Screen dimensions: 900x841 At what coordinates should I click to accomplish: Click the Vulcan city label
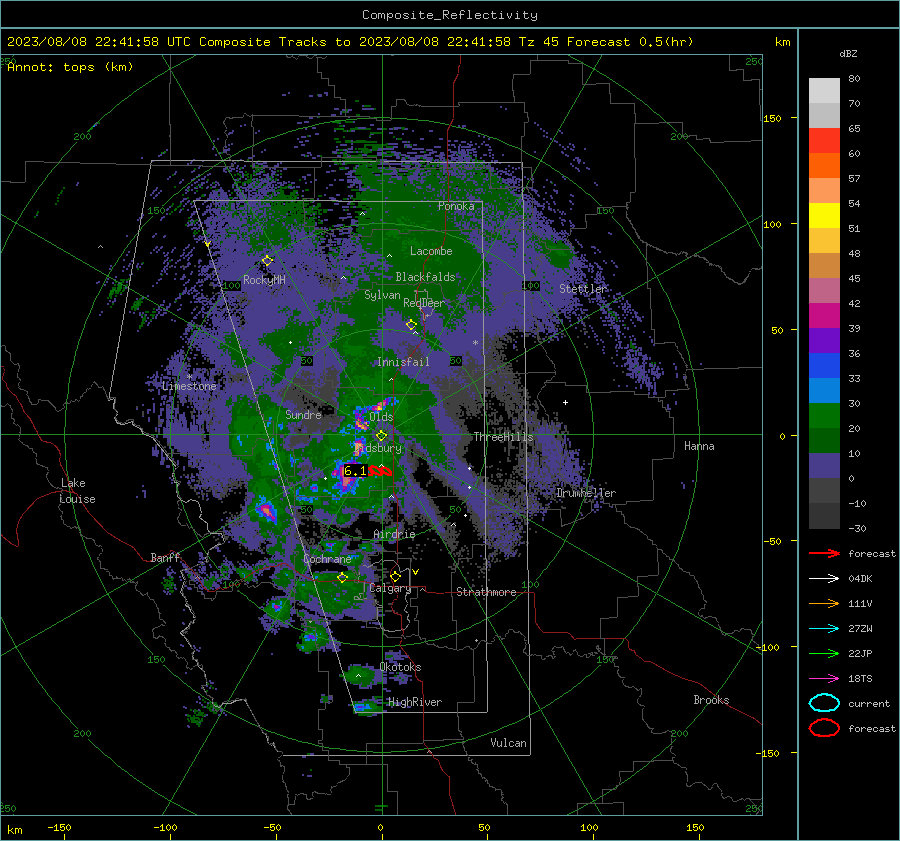click(x=508, y=743)
